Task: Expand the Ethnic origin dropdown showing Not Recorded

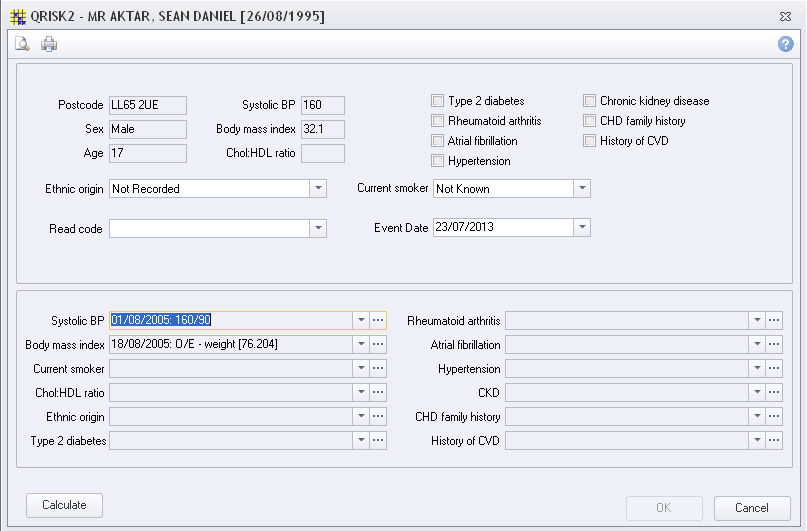Action: point(318,189)
